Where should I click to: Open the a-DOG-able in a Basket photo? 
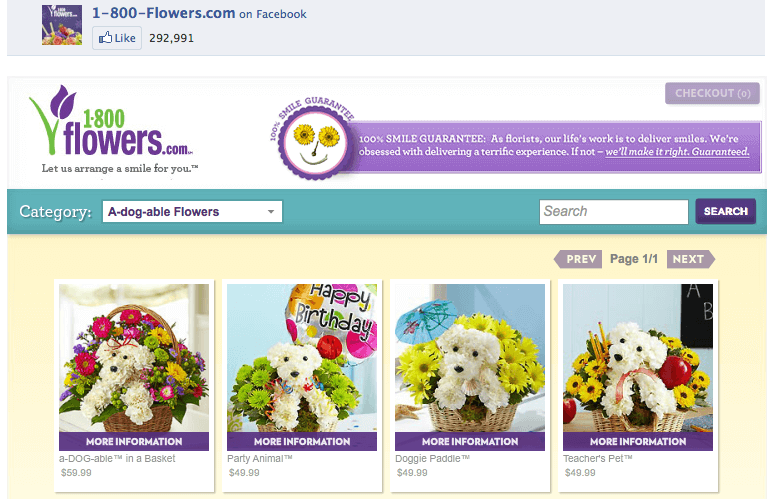coord(134,358)
